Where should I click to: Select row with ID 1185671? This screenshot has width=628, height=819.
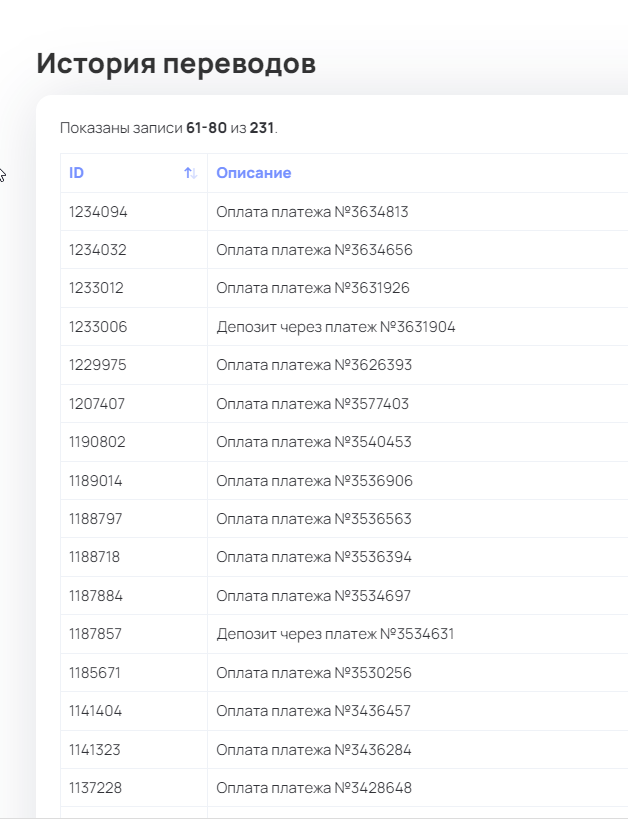tap(98, 673)
